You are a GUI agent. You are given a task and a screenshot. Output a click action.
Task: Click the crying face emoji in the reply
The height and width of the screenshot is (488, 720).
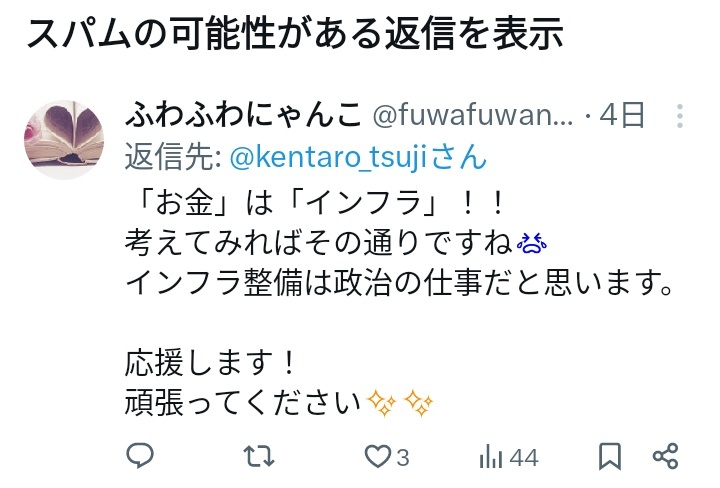click(532, 243)
